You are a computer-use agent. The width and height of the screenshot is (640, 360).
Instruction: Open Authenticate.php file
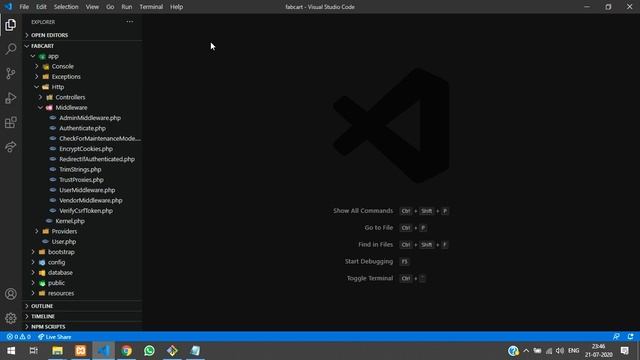click(82, 128)
